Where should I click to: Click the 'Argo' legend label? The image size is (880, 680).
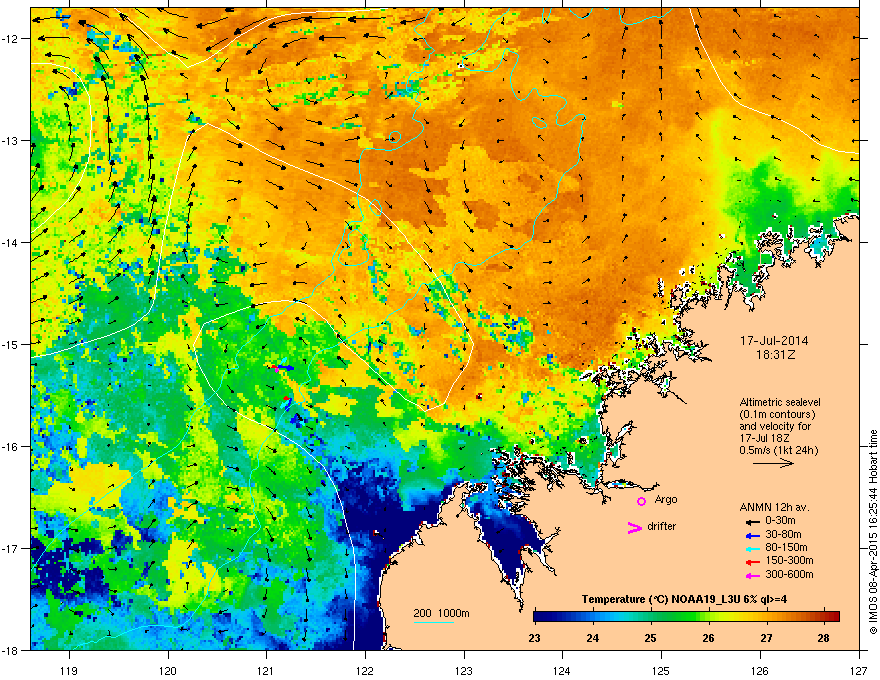pos(666,499)
